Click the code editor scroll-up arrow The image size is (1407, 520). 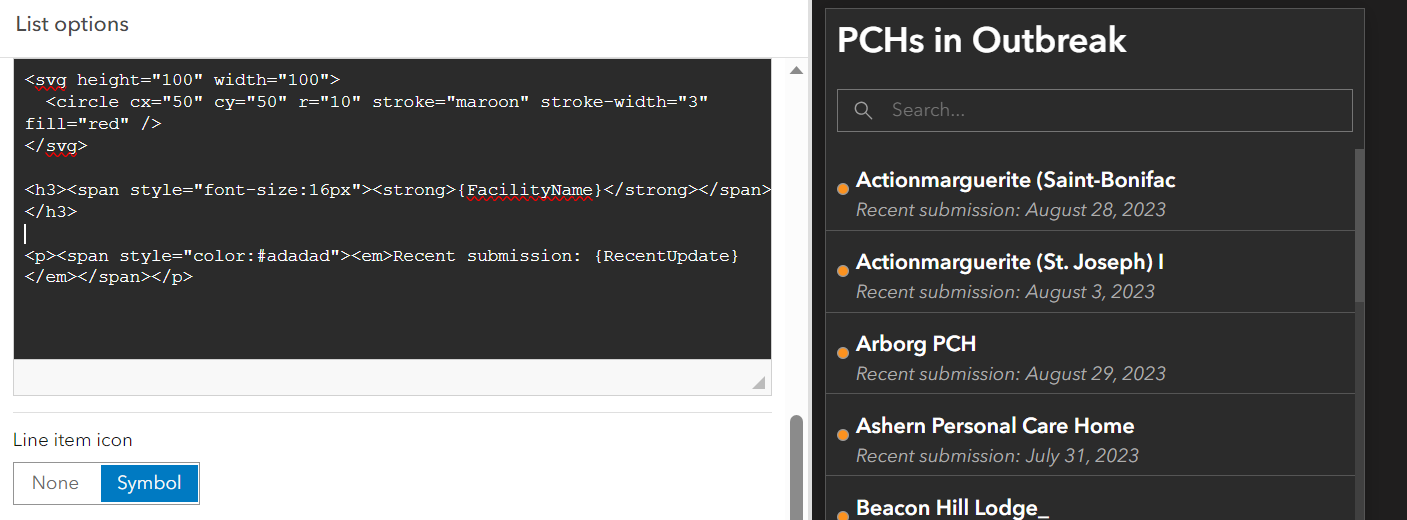(796, 71)
